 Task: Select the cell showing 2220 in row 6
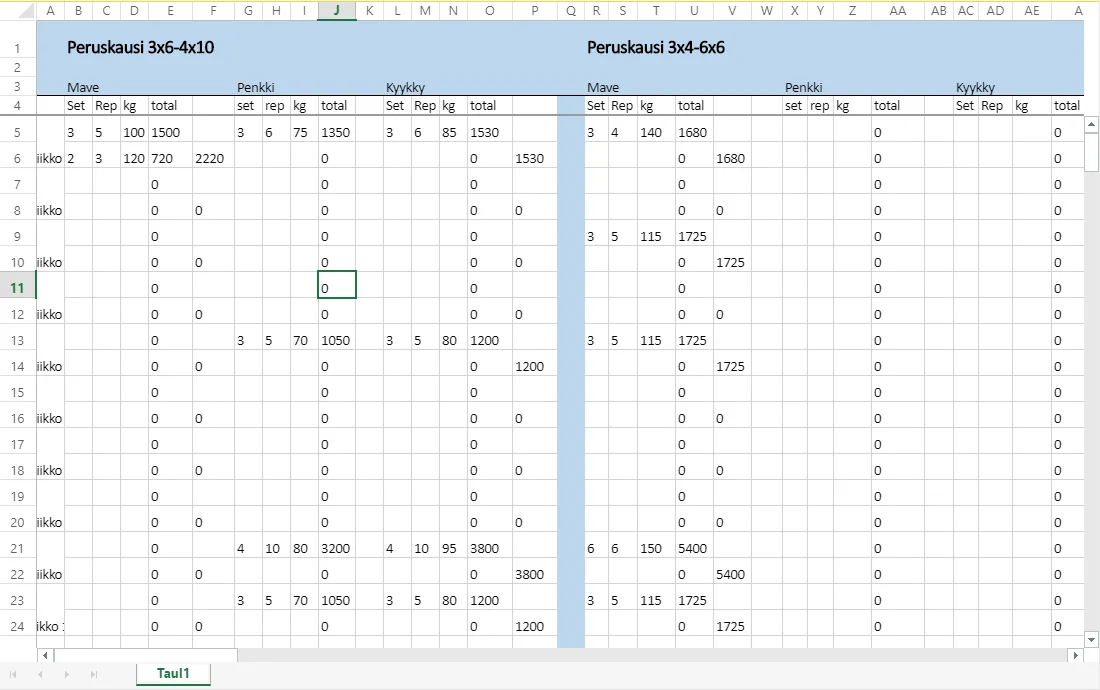(x=213, y=158)
